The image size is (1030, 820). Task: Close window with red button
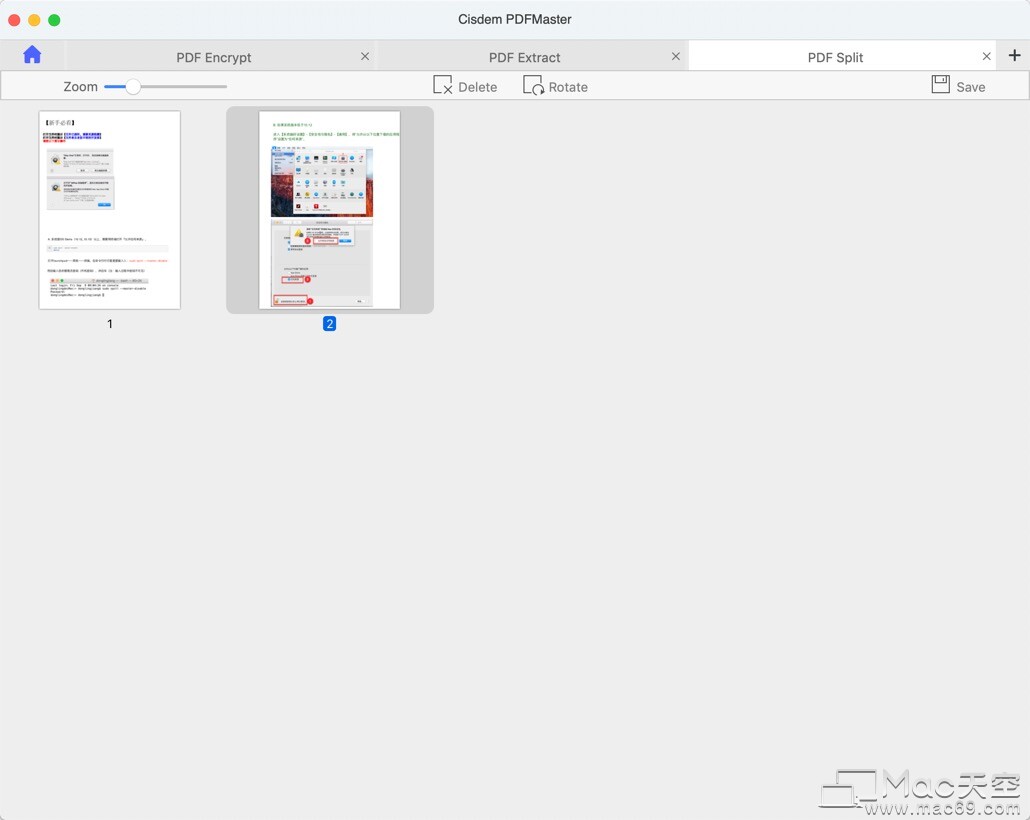tap(14, 20)
